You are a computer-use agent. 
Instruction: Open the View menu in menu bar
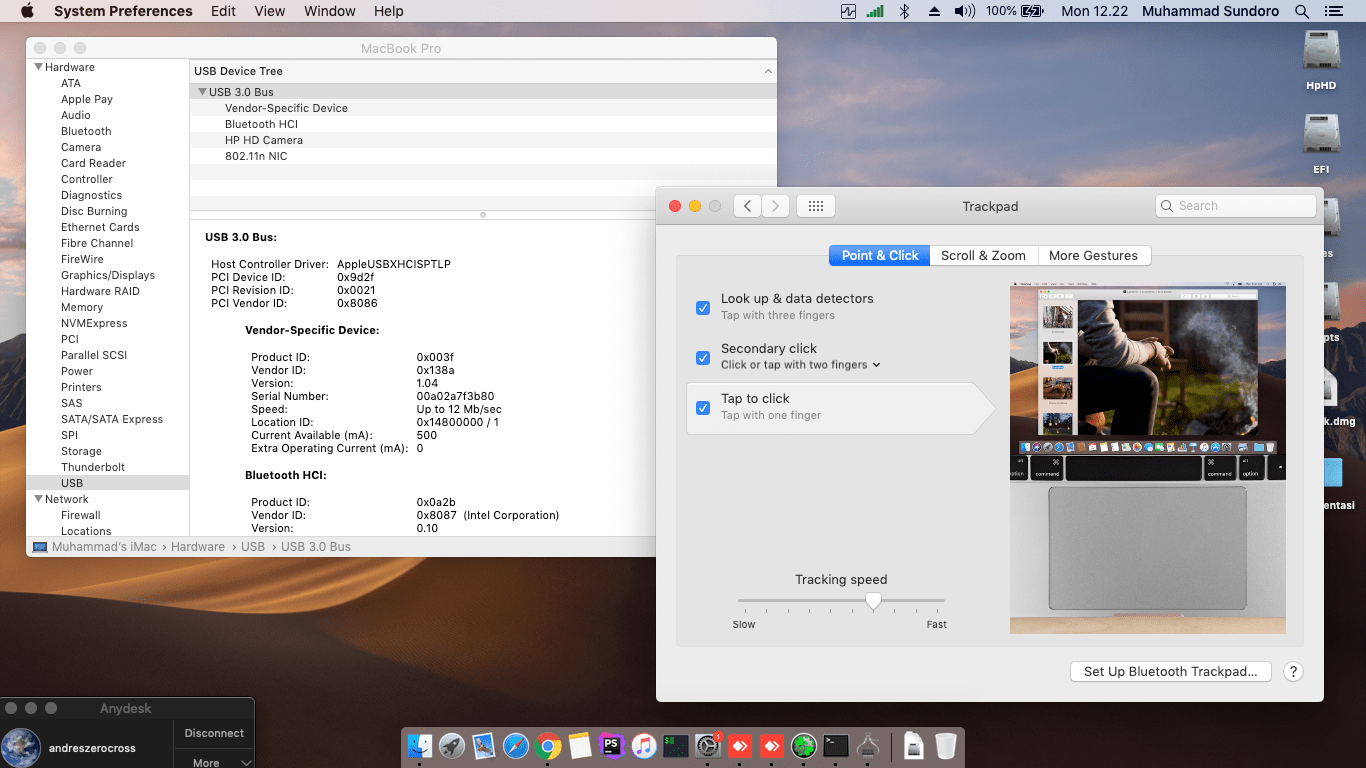point(270,11)
